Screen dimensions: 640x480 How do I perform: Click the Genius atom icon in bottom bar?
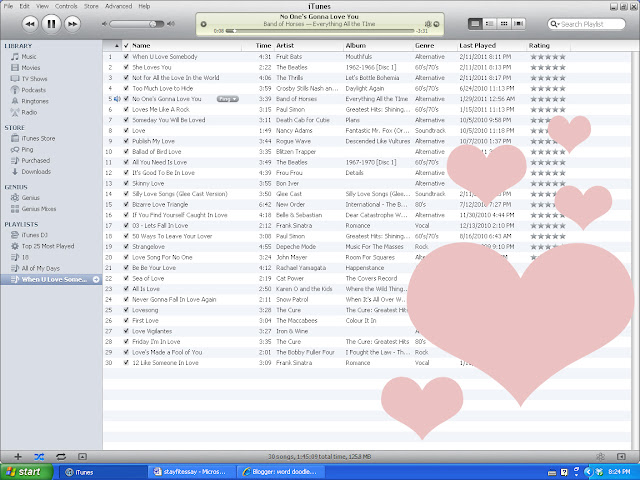[600, 457]
